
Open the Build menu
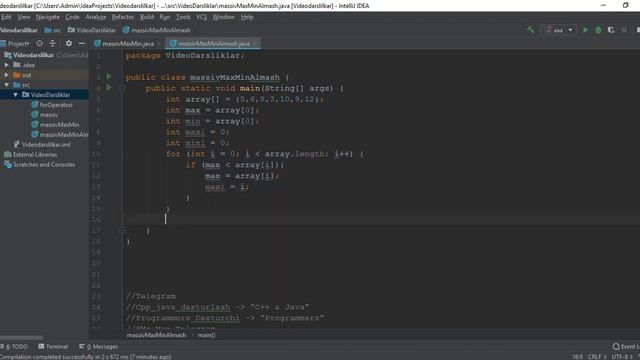coord(147,17)
